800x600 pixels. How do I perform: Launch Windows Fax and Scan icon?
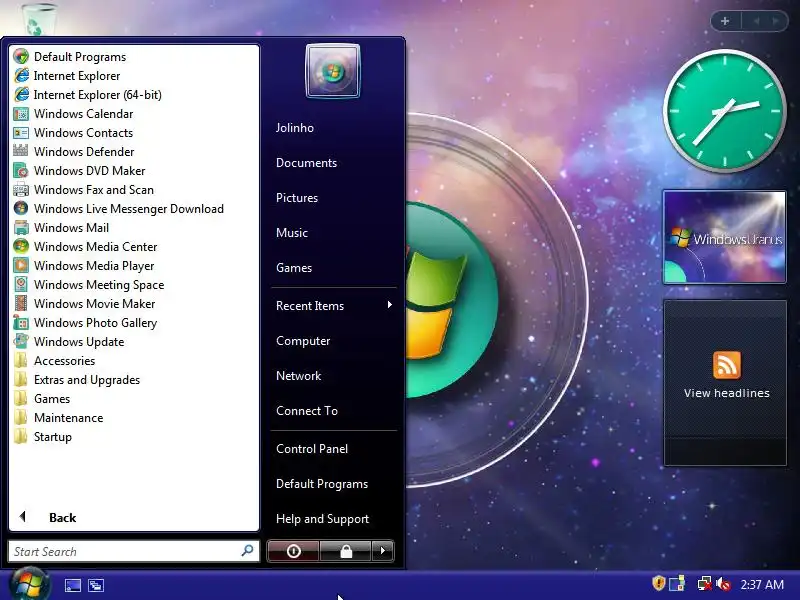[21, 190]
